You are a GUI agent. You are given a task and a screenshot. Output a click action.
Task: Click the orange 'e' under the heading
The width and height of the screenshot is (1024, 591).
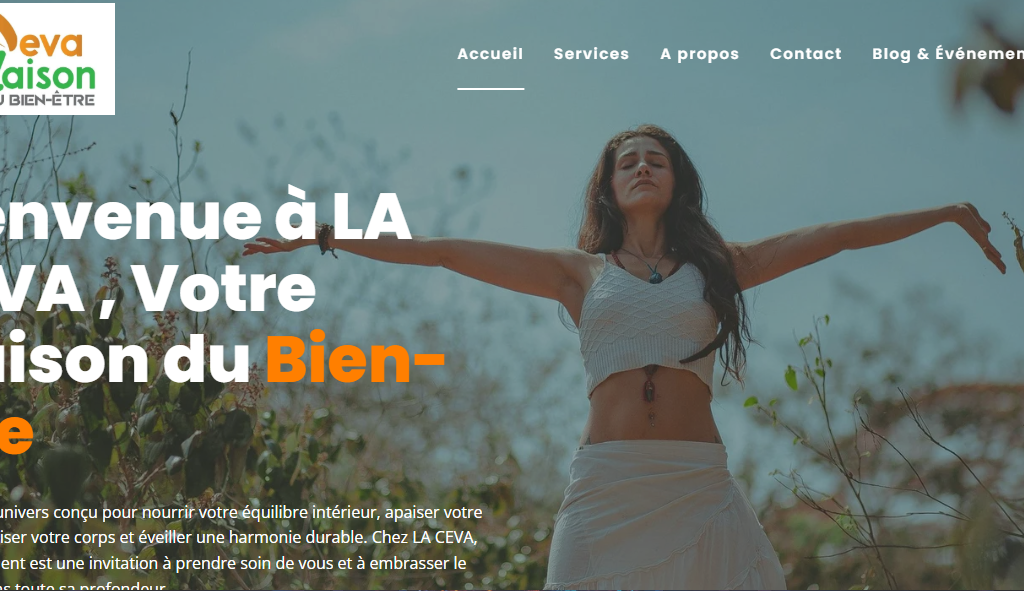click(16, 434)
